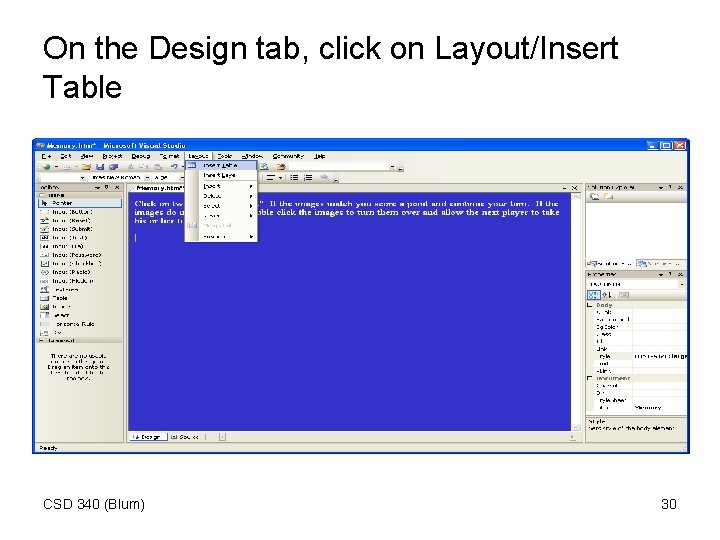Click the bulleted list toolbar icon
Screen dimensions: 720x540
(294, 178)
